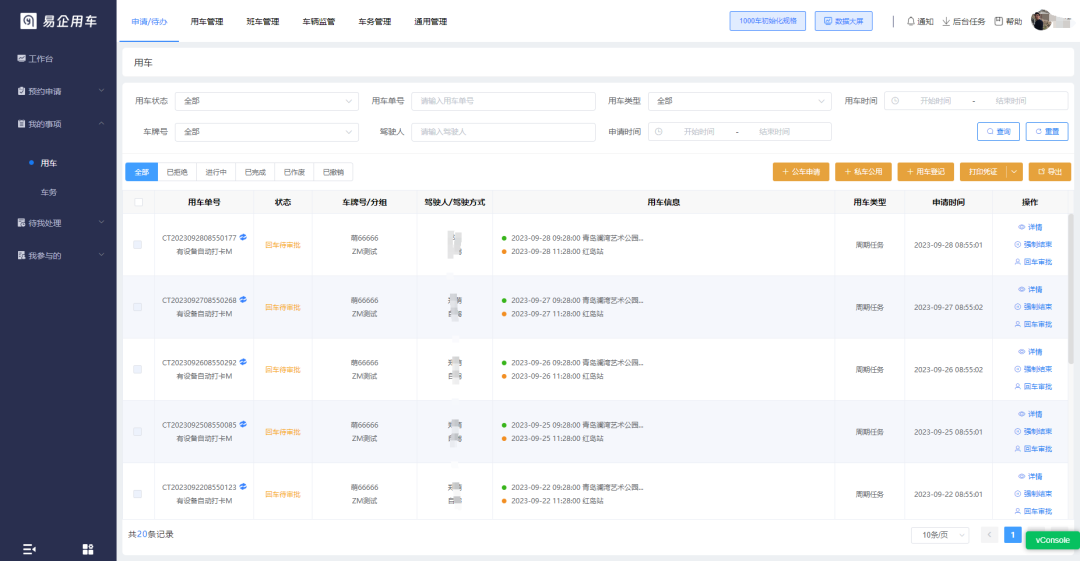Click the 工作台 workbench icon in sidebar
Screen dimensions: 1080x561
point(21,59)
